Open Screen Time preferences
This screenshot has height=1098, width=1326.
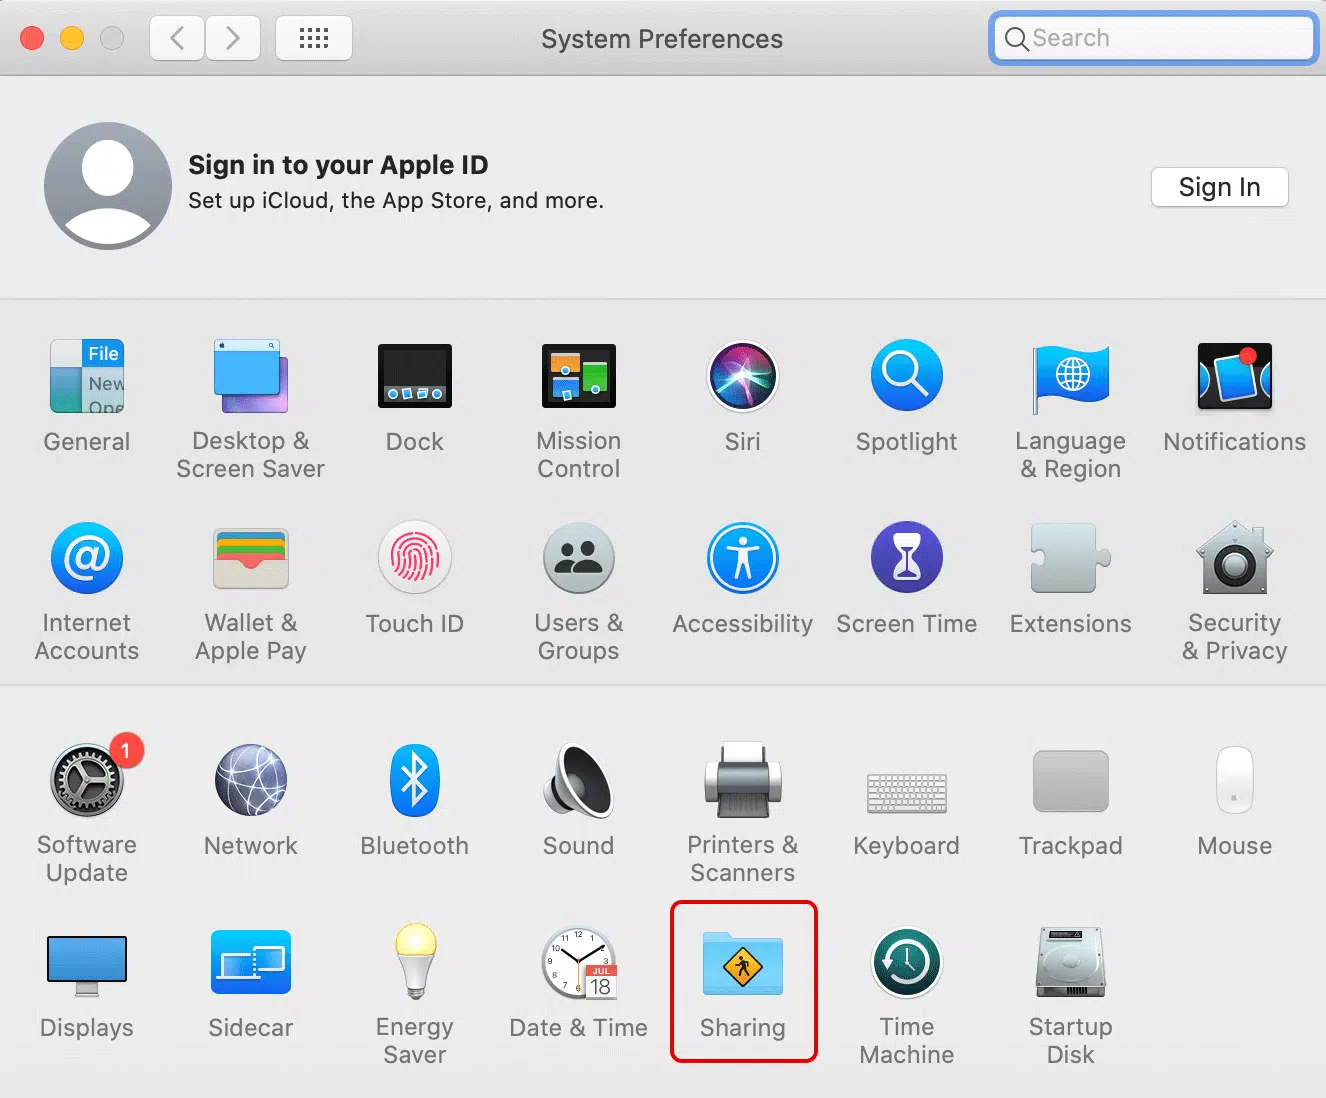point(907,558)
